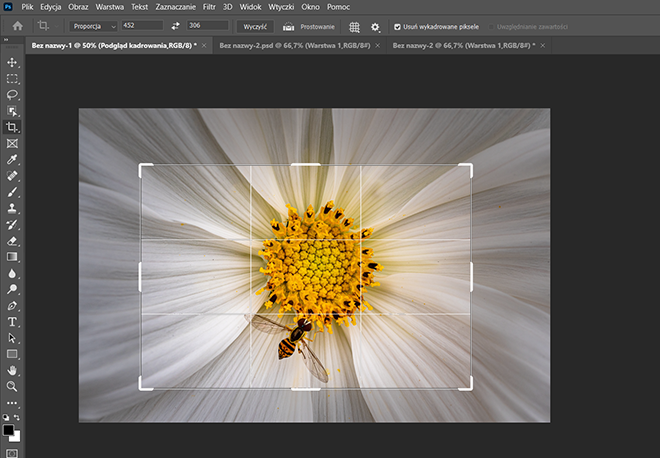Select the History Brush tool
660x458 pixels.
12,224
